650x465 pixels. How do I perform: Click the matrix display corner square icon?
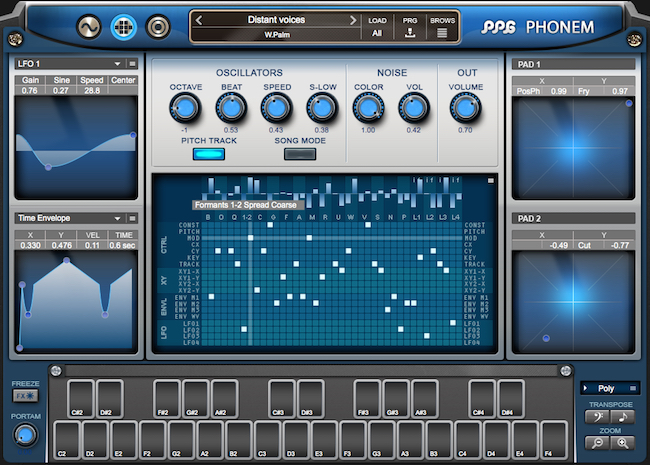coord(491,181)
